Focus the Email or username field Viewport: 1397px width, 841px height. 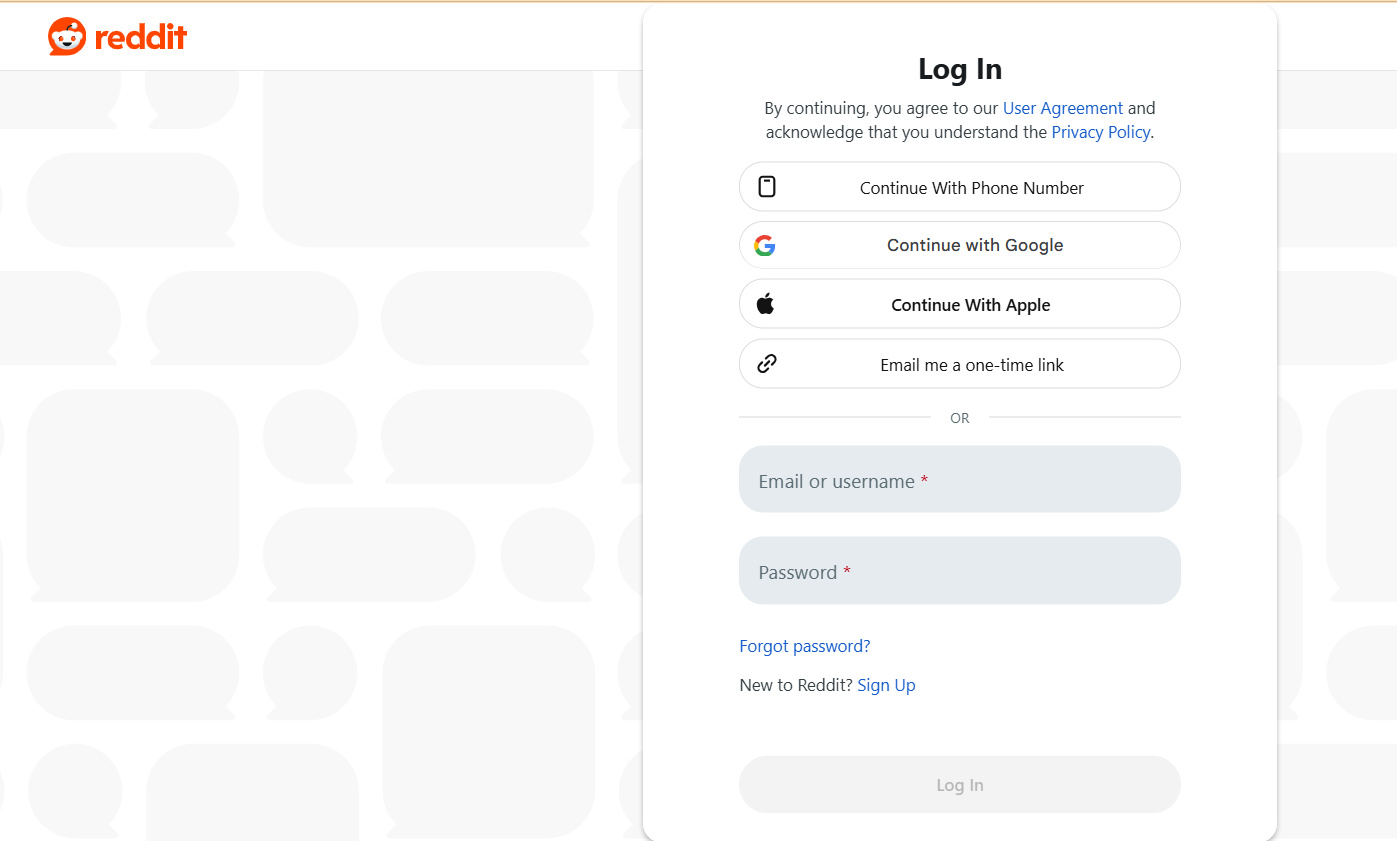coord(959,480)
